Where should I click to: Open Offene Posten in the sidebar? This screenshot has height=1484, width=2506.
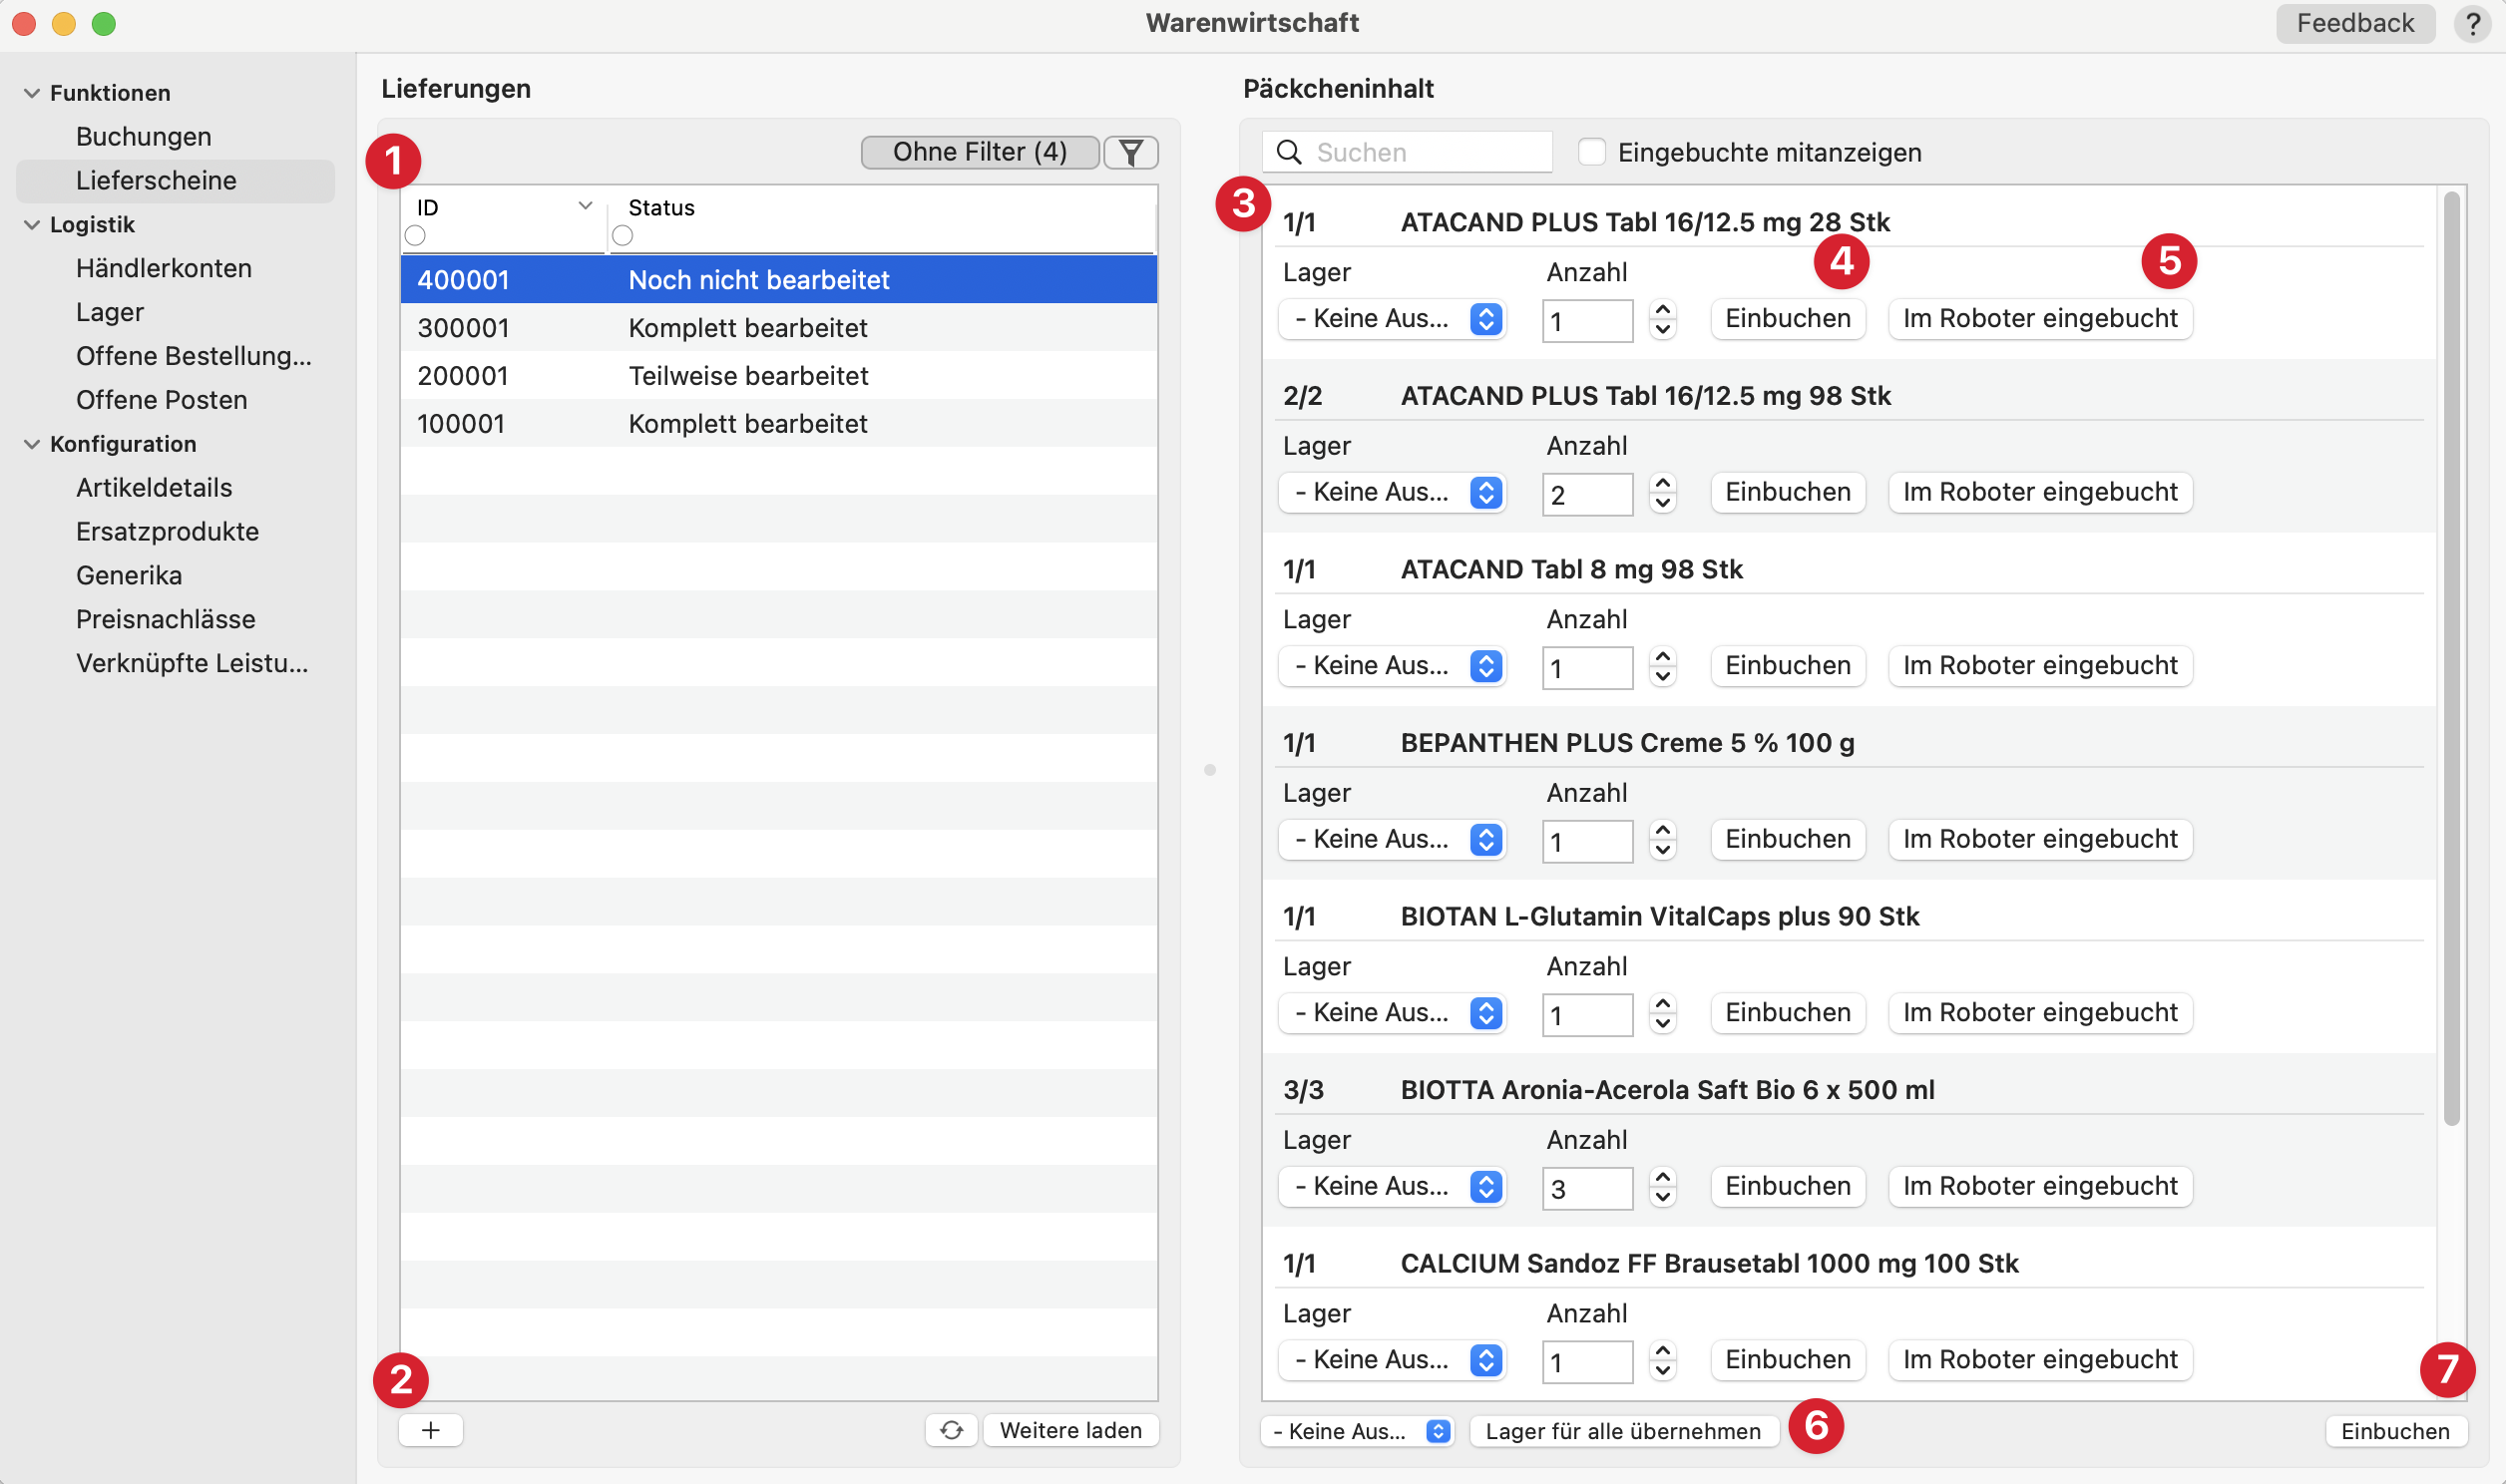click(162, 400)
